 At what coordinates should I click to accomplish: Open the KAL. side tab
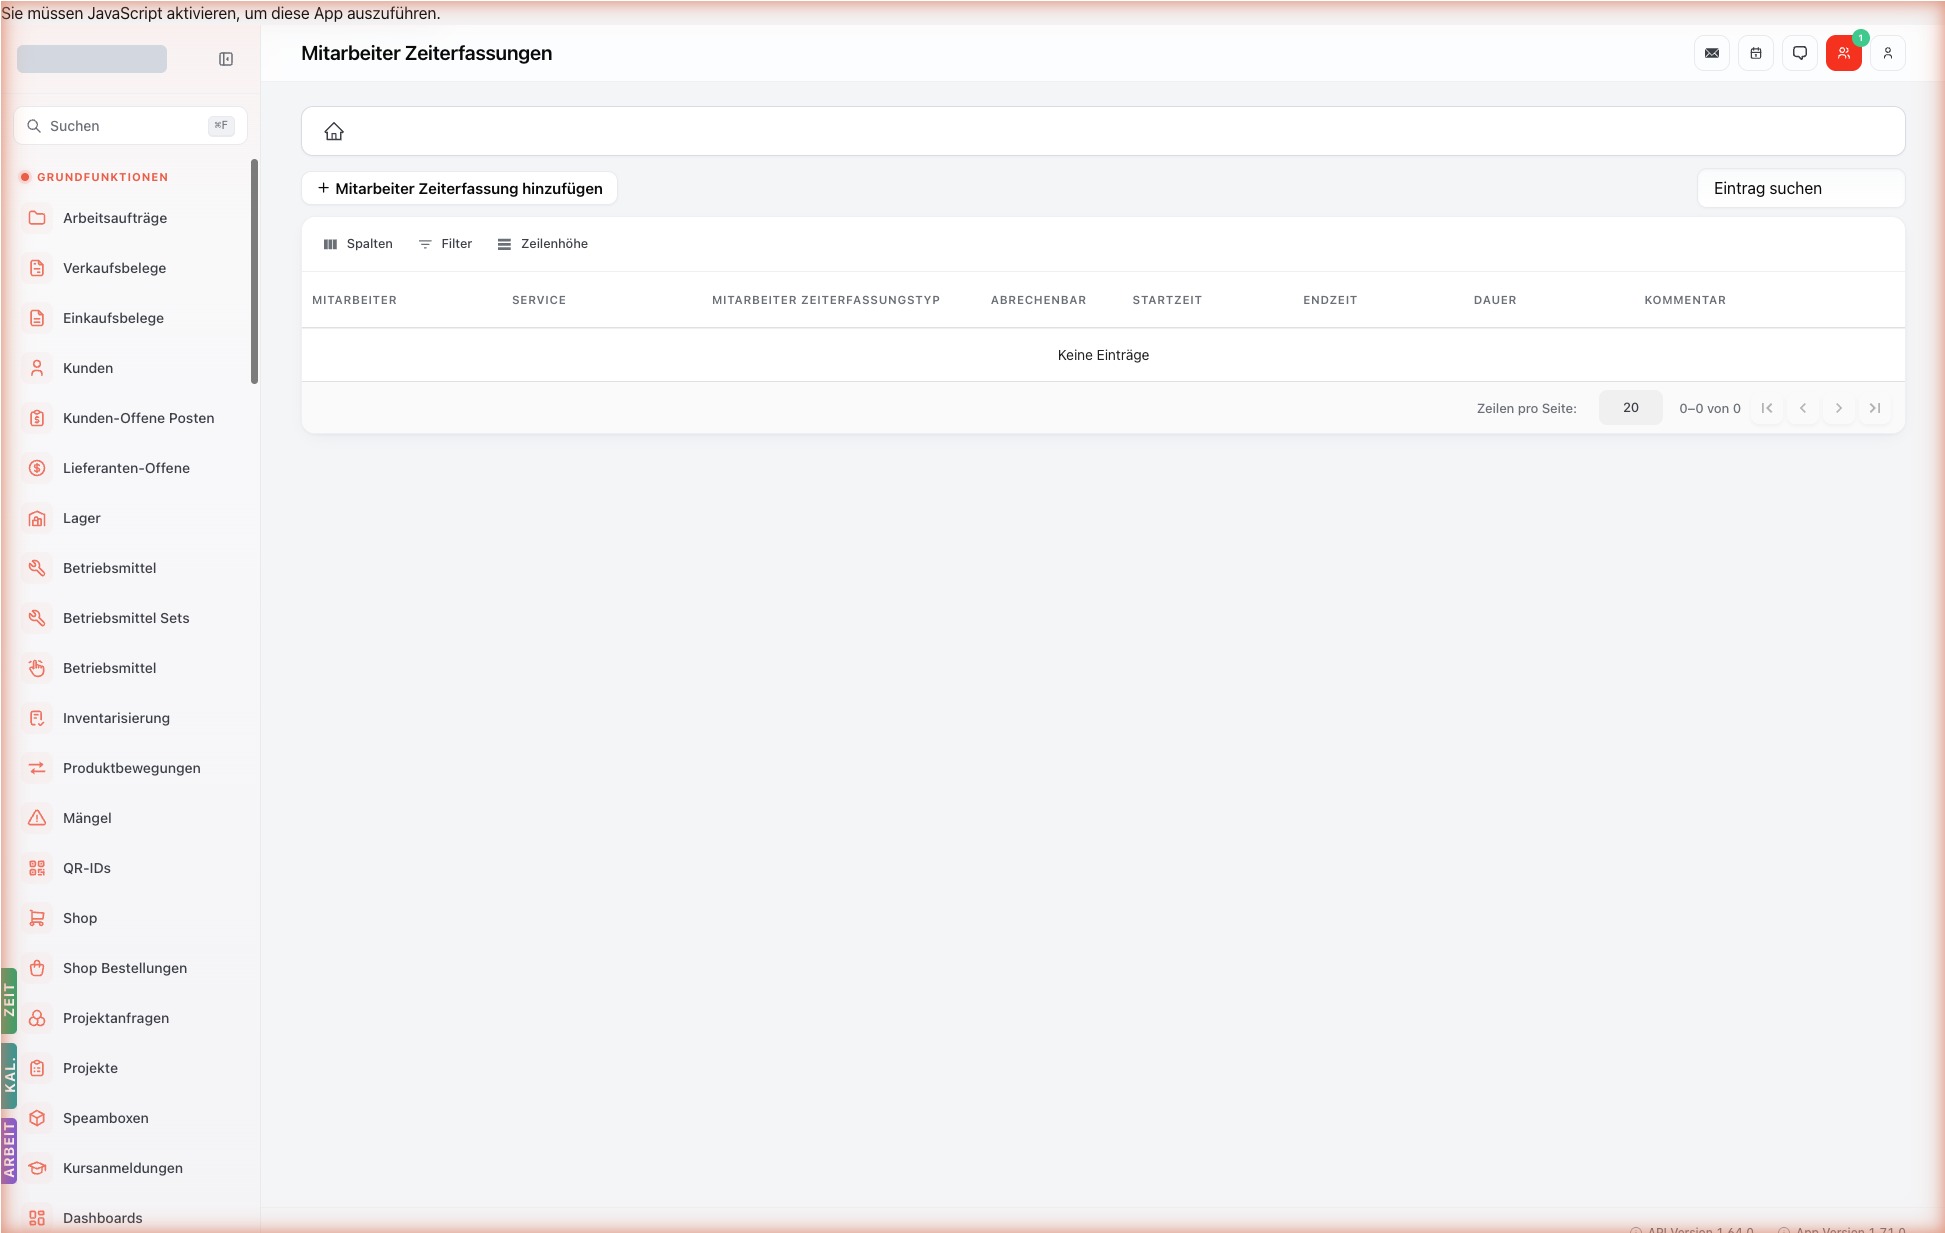click(x=9, y=1076)
